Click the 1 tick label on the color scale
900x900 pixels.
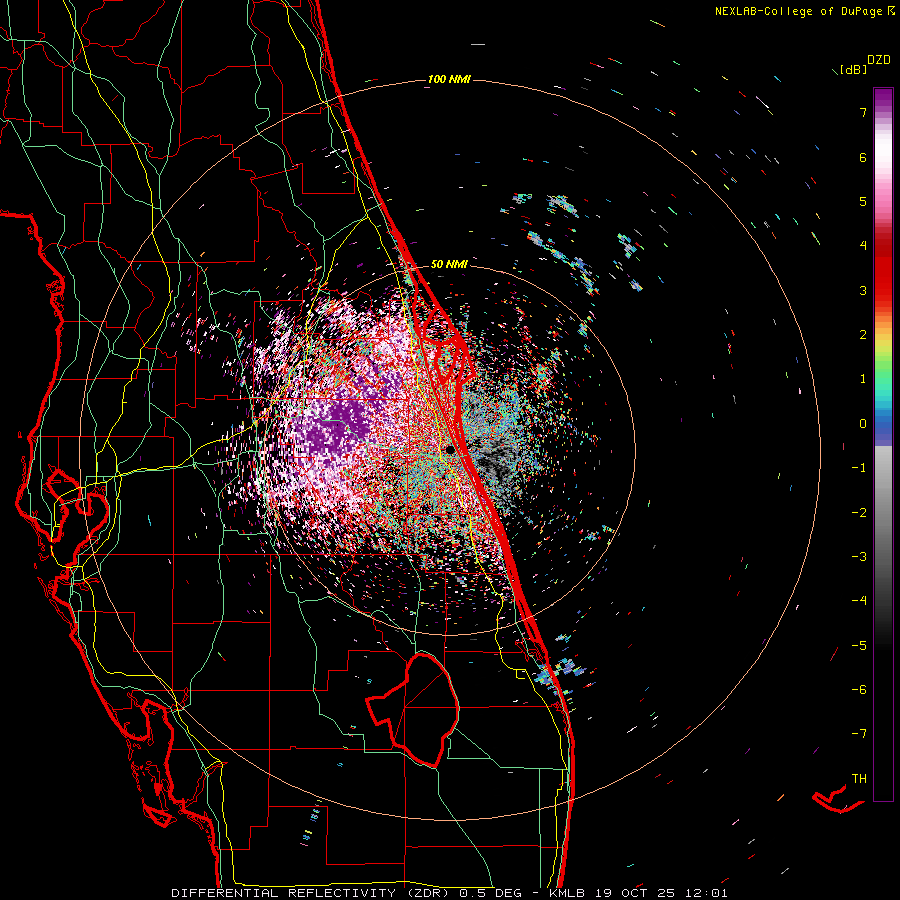(863, 379)
